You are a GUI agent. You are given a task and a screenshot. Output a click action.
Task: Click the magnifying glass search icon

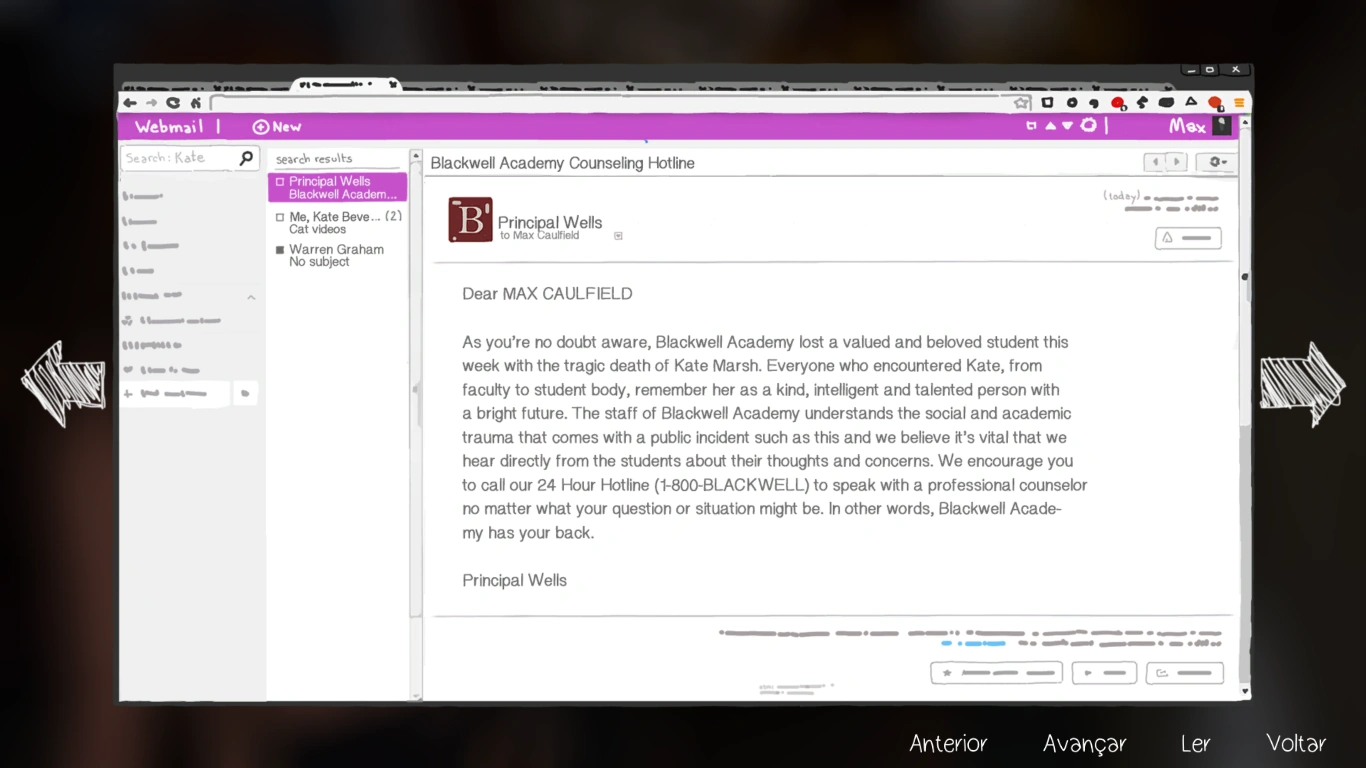246,158
